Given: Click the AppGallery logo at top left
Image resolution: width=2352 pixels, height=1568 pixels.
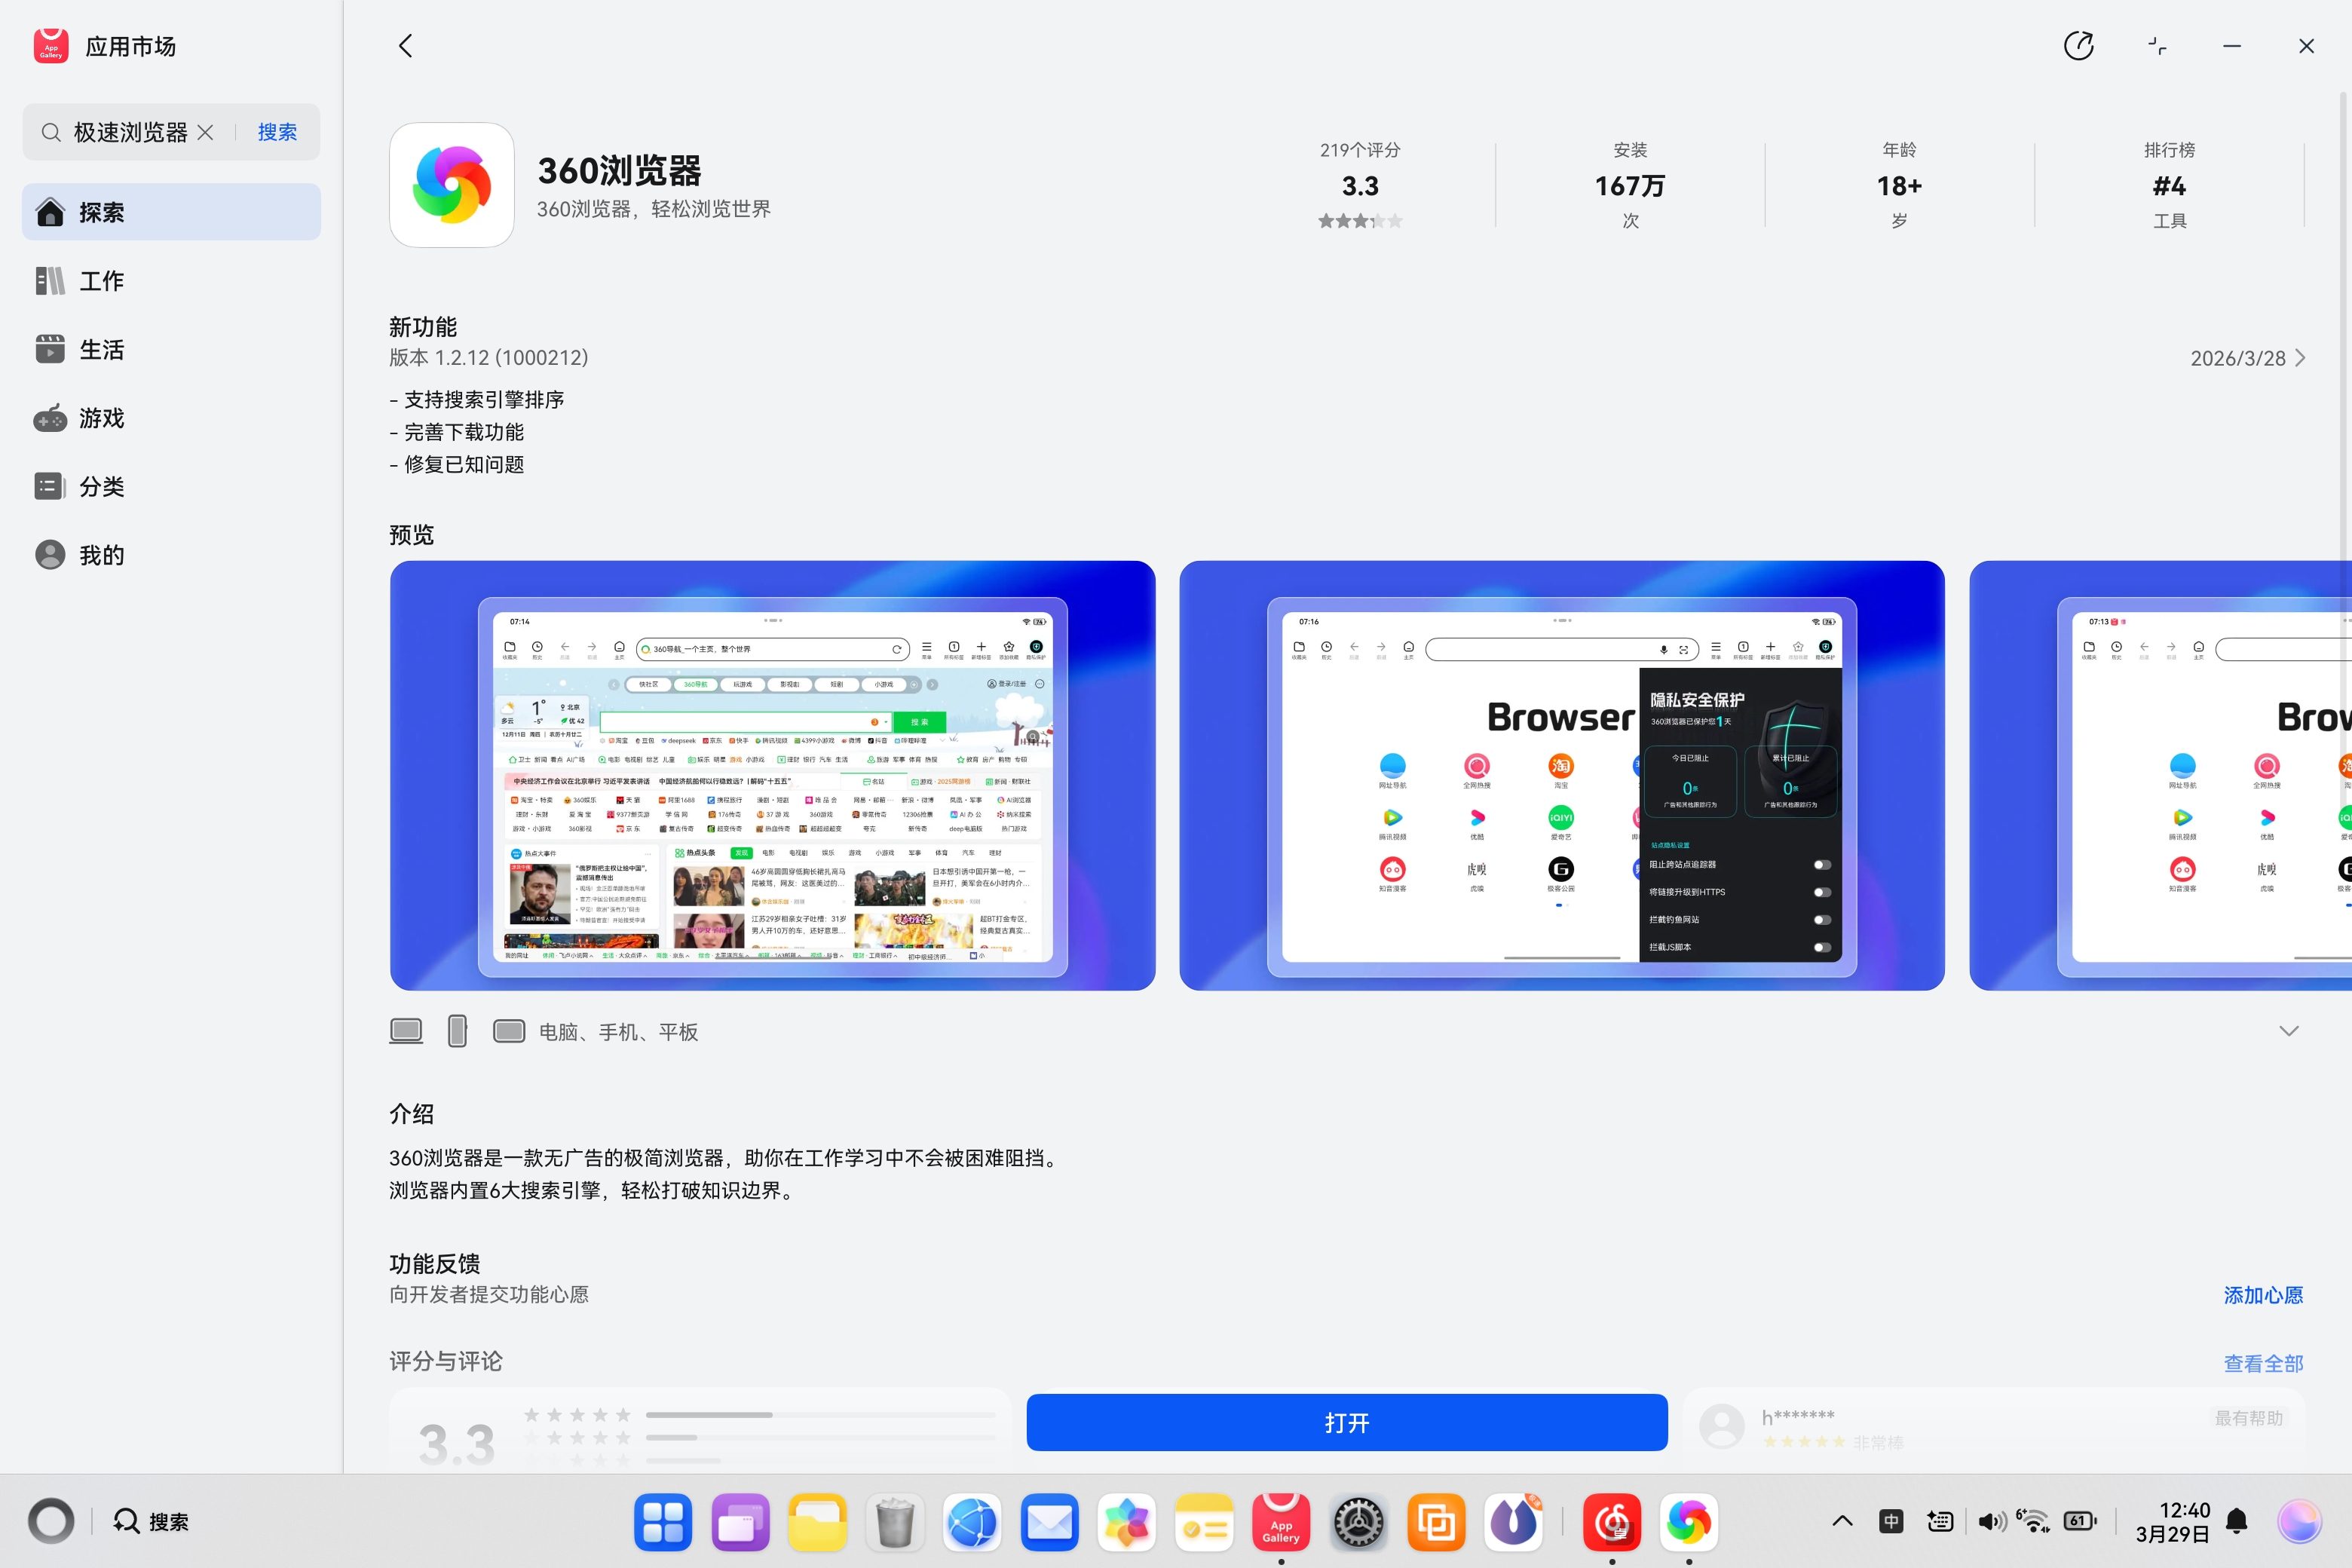Looking at the screenshot, I should (51, 46).
